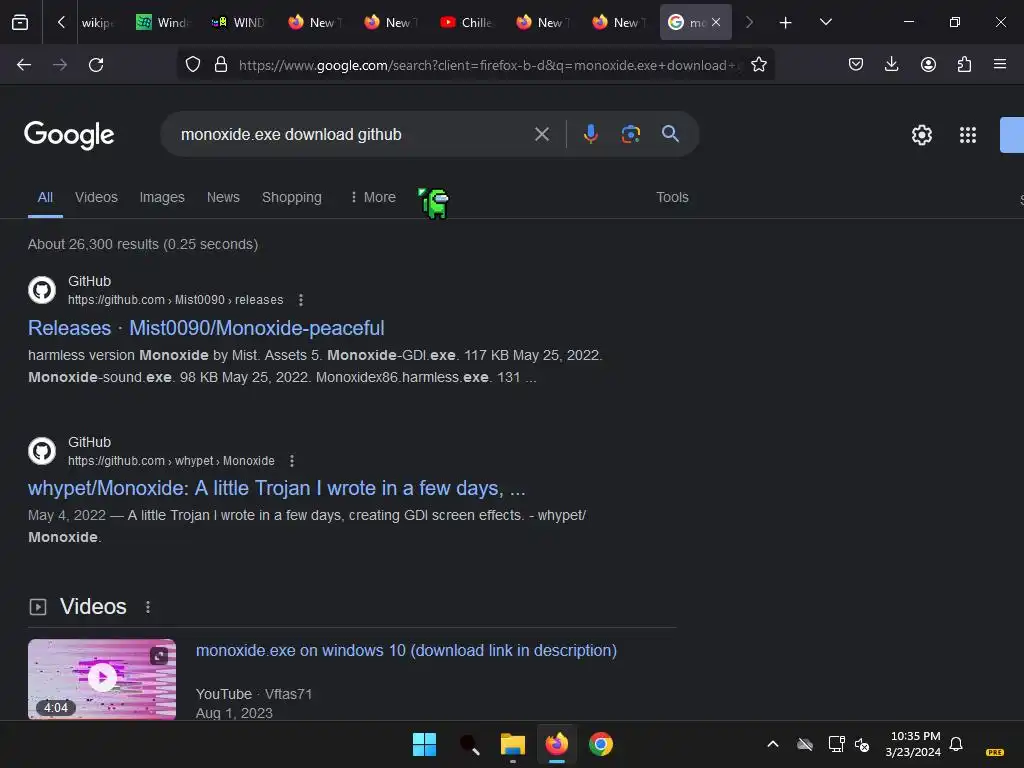Switch to the Videos results tab
Image resolution: width=1024 pixels, height=768 pixels.
point(96,197)
